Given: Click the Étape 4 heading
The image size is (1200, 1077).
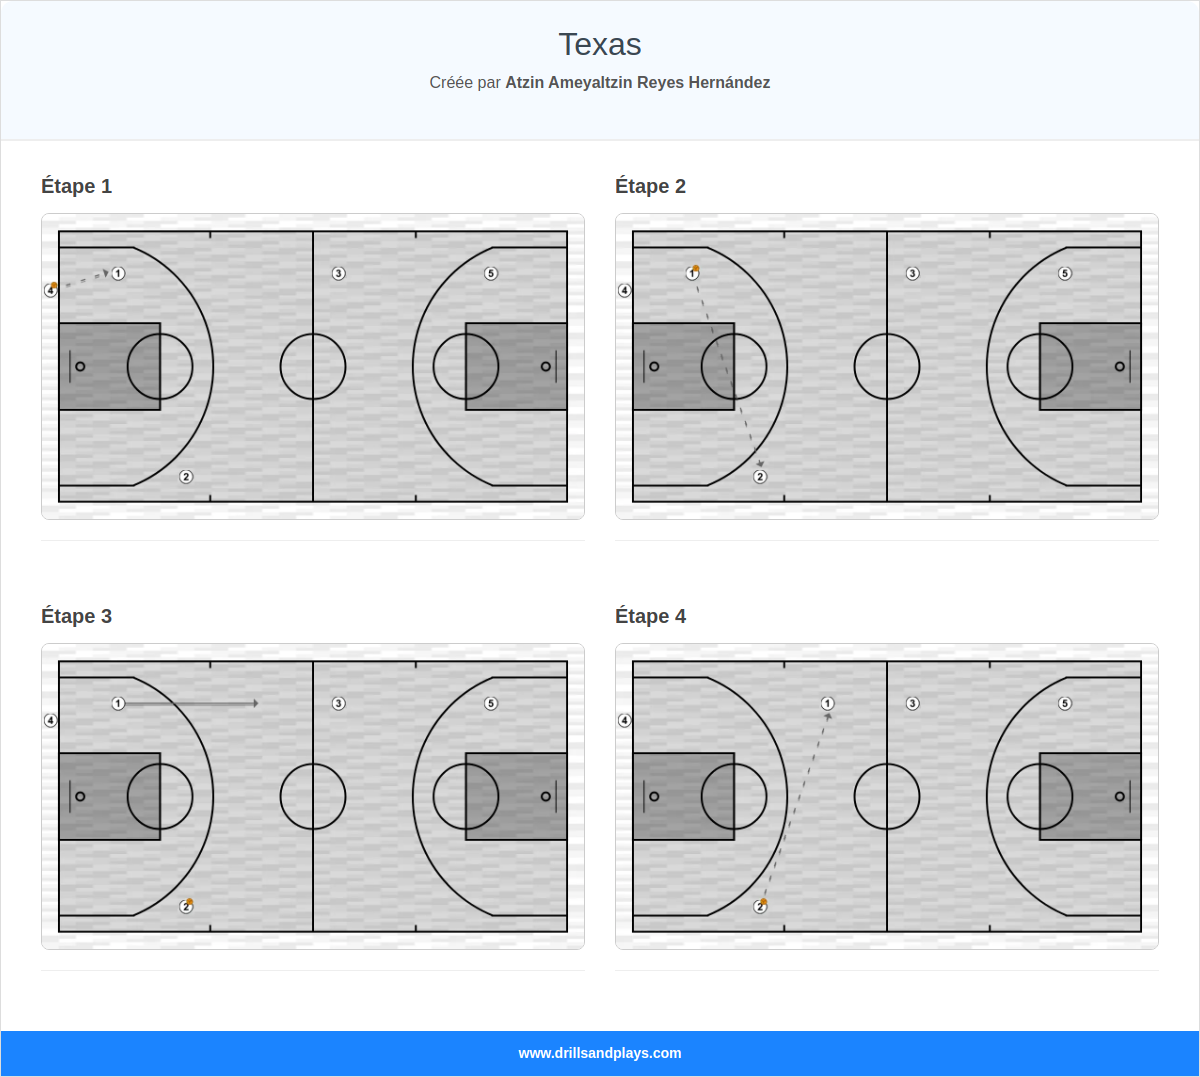Looking at the screenshot, I should (x=652, y=616).
